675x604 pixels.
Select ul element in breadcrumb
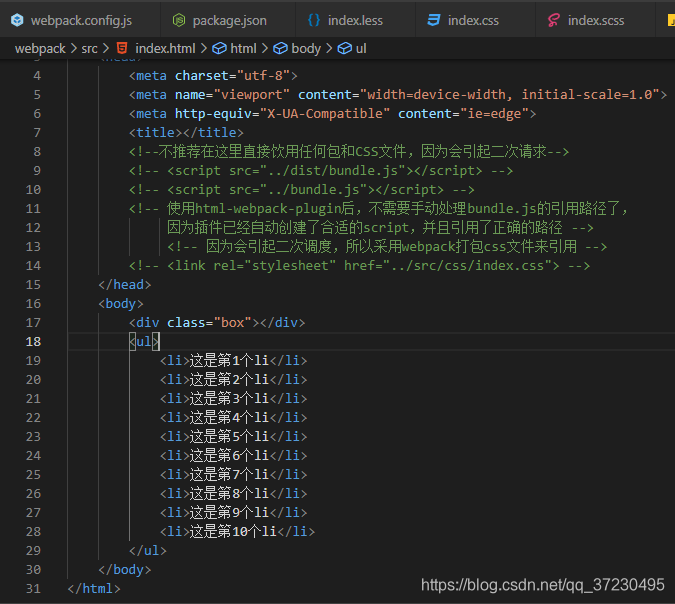tap(361, 48)
